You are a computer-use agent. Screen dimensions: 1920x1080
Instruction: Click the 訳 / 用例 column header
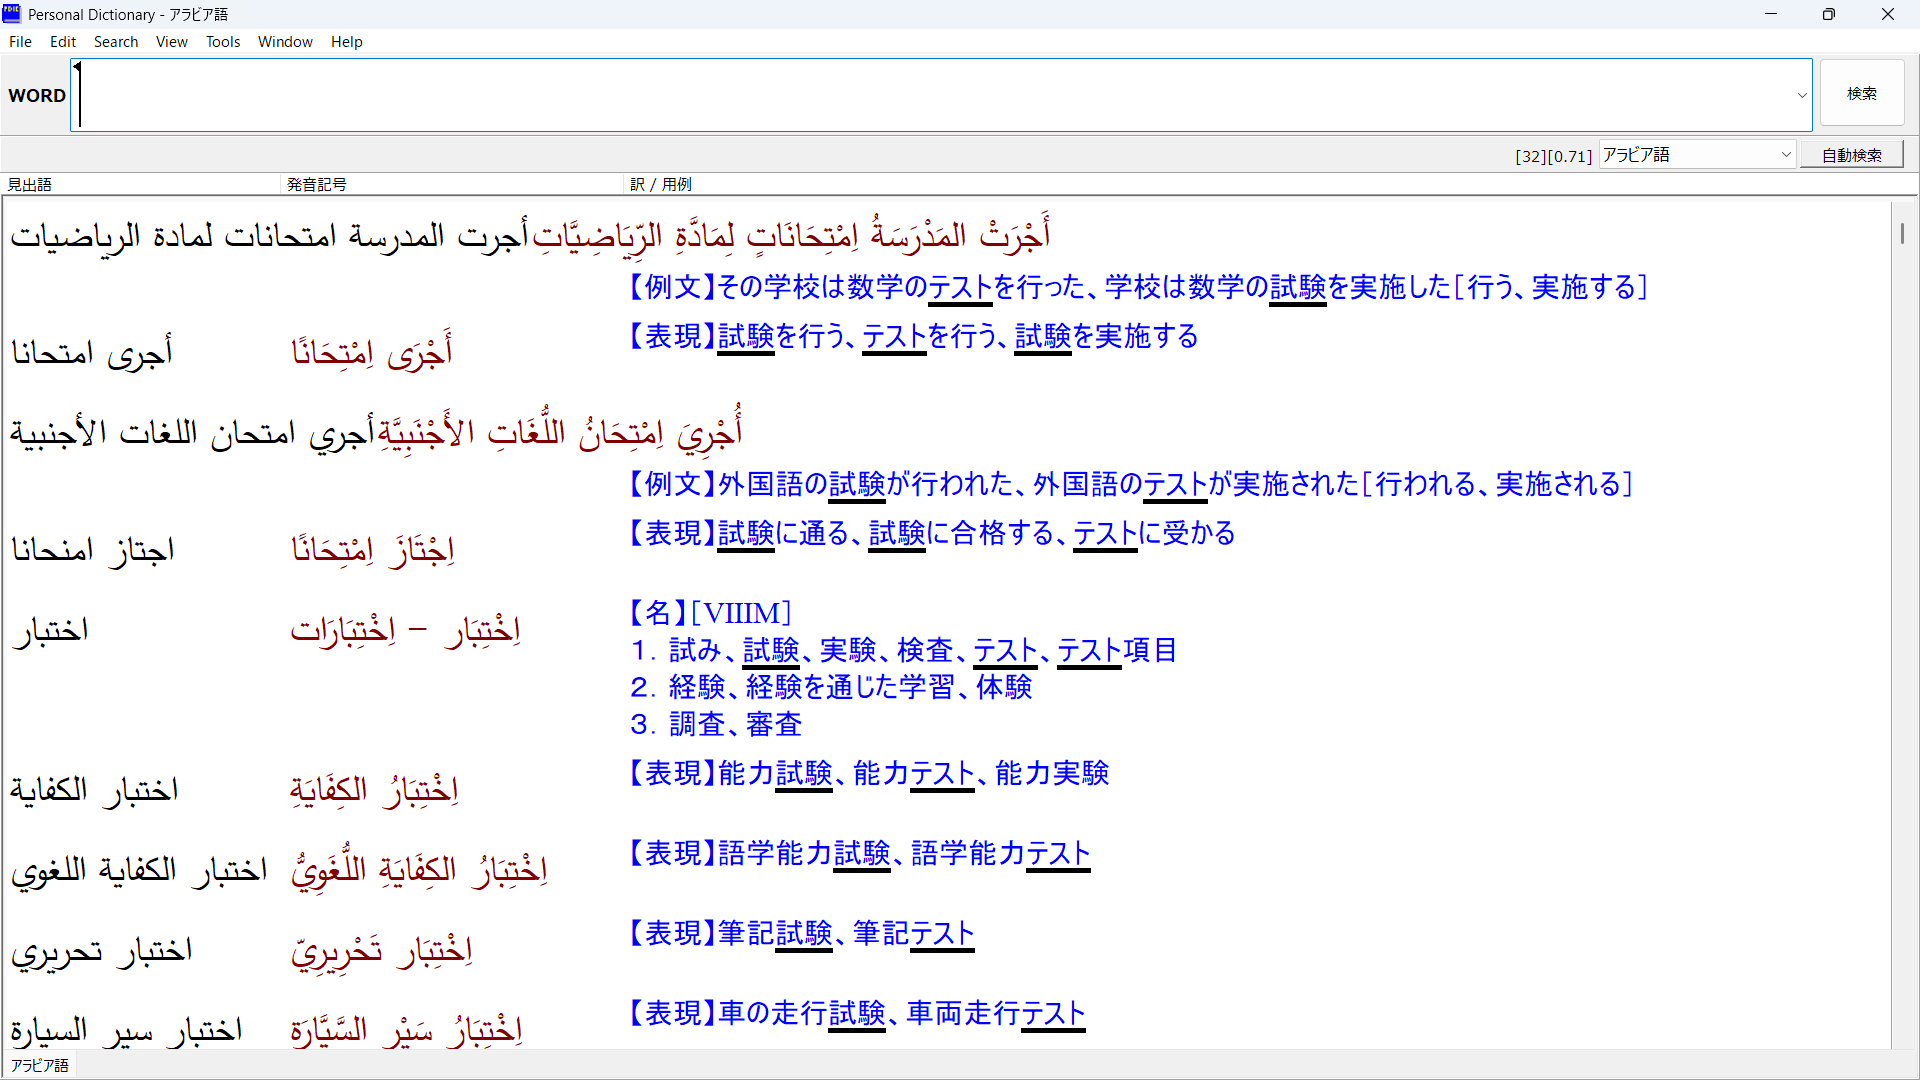[x=661, y=184]
